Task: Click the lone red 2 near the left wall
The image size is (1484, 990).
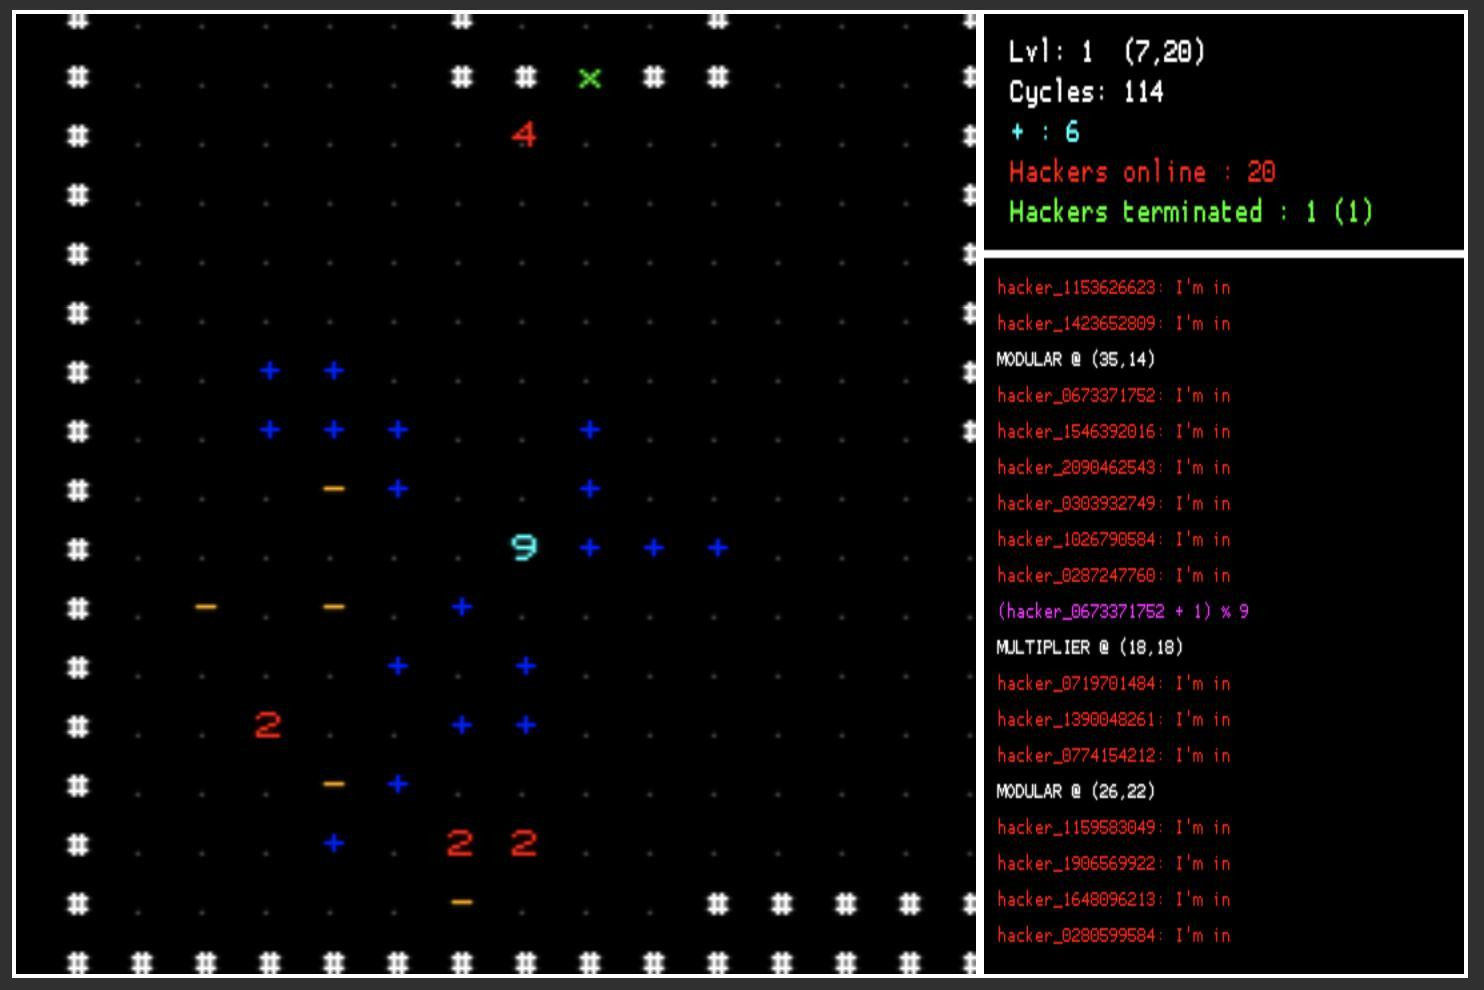Action: tap(268, 725)
